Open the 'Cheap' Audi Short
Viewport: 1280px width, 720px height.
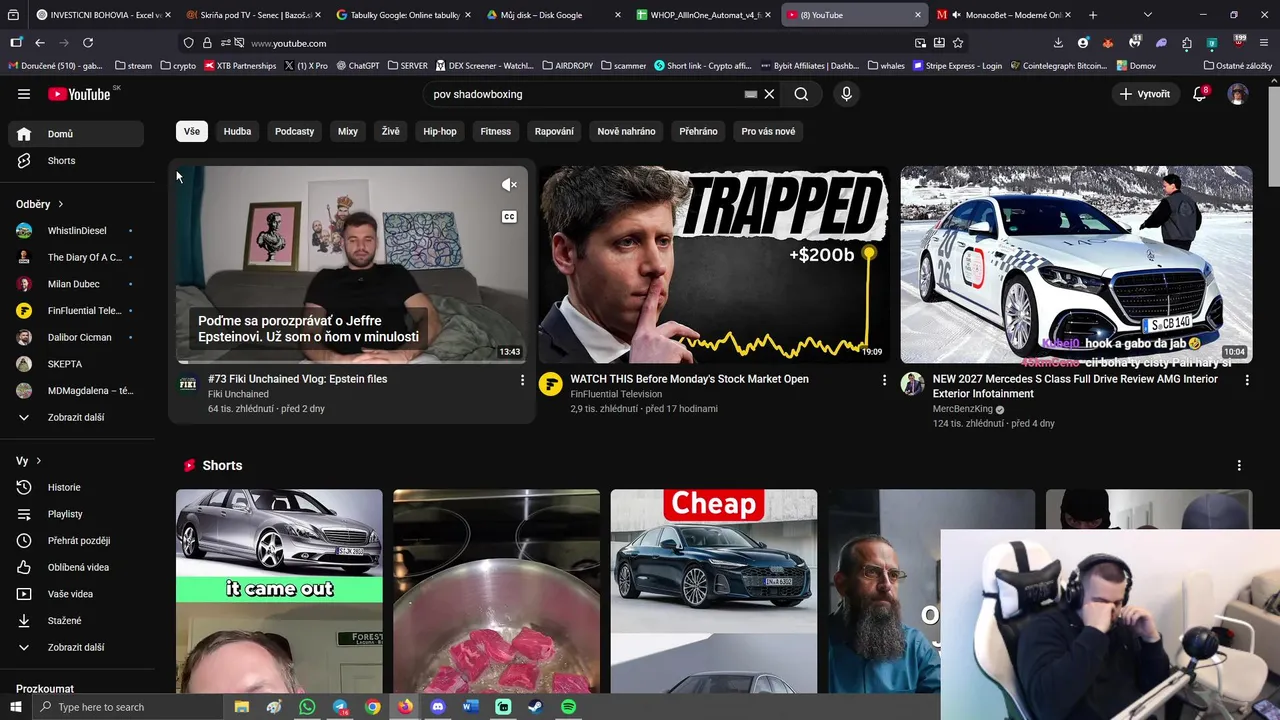tap(714, 590)
